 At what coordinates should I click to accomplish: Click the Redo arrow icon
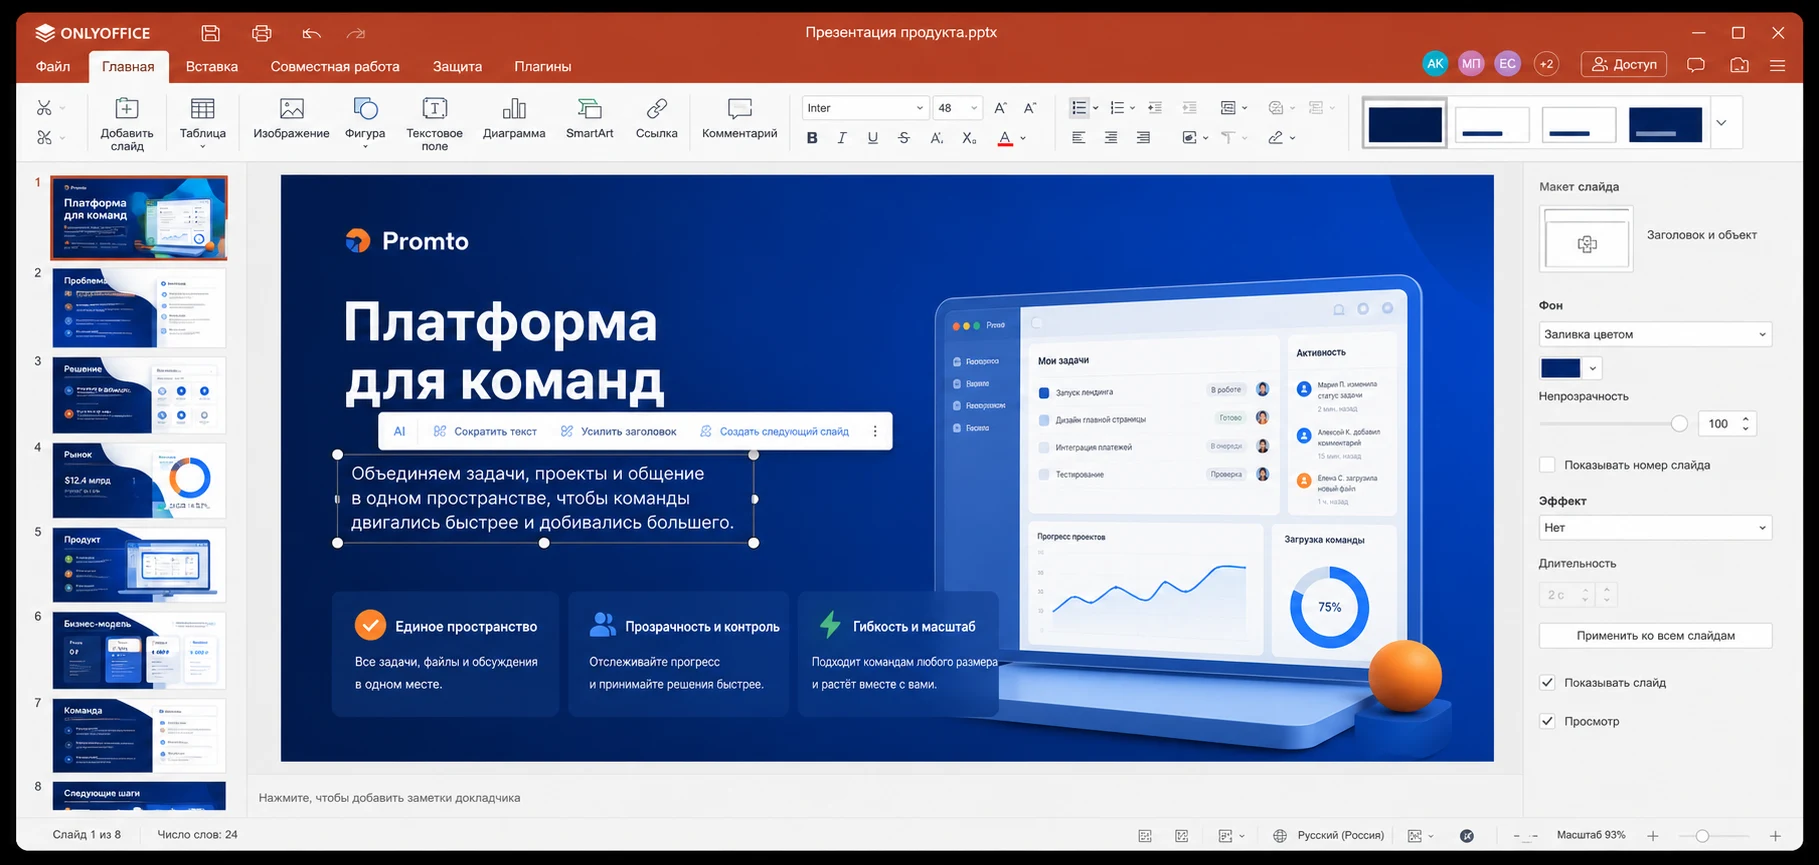356,33
